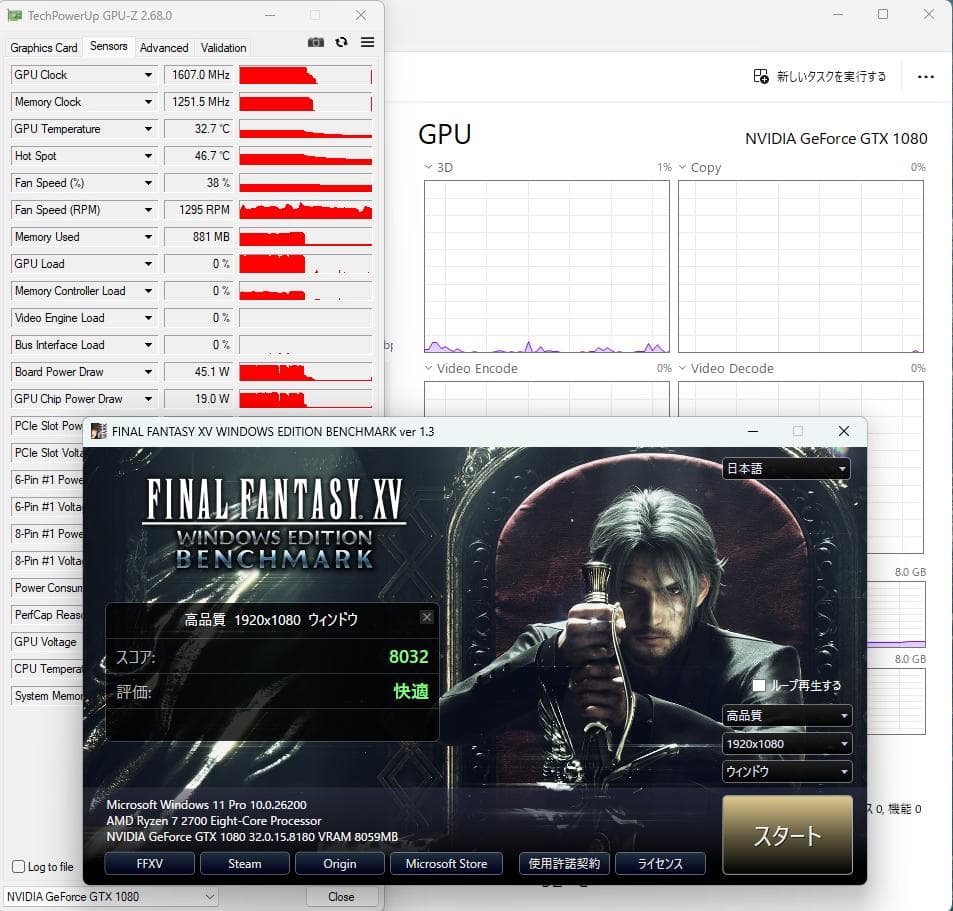Viewport: 953px width, 911px height.
Task: Open the Bus Interface Load dropdown
Action: [x=148, y=345]
